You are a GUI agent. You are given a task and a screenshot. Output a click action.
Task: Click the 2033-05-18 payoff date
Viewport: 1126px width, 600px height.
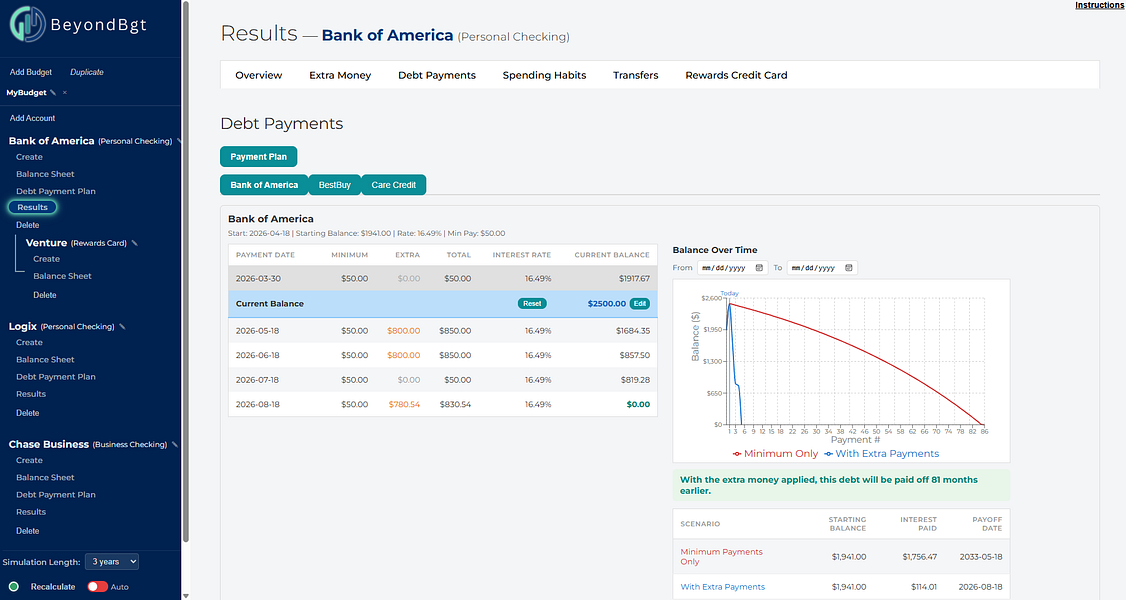pyautogui.click(x=980, y=557)
